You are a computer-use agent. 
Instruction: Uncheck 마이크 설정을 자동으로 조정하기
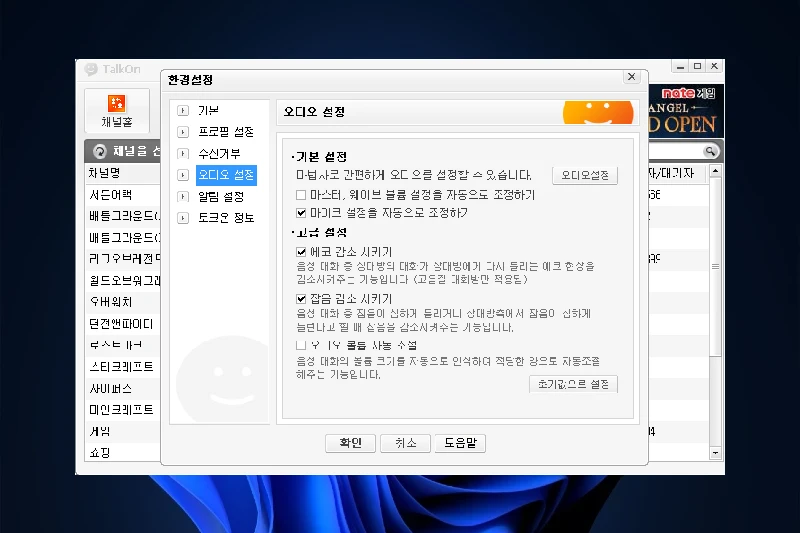(x=301, y=213)
